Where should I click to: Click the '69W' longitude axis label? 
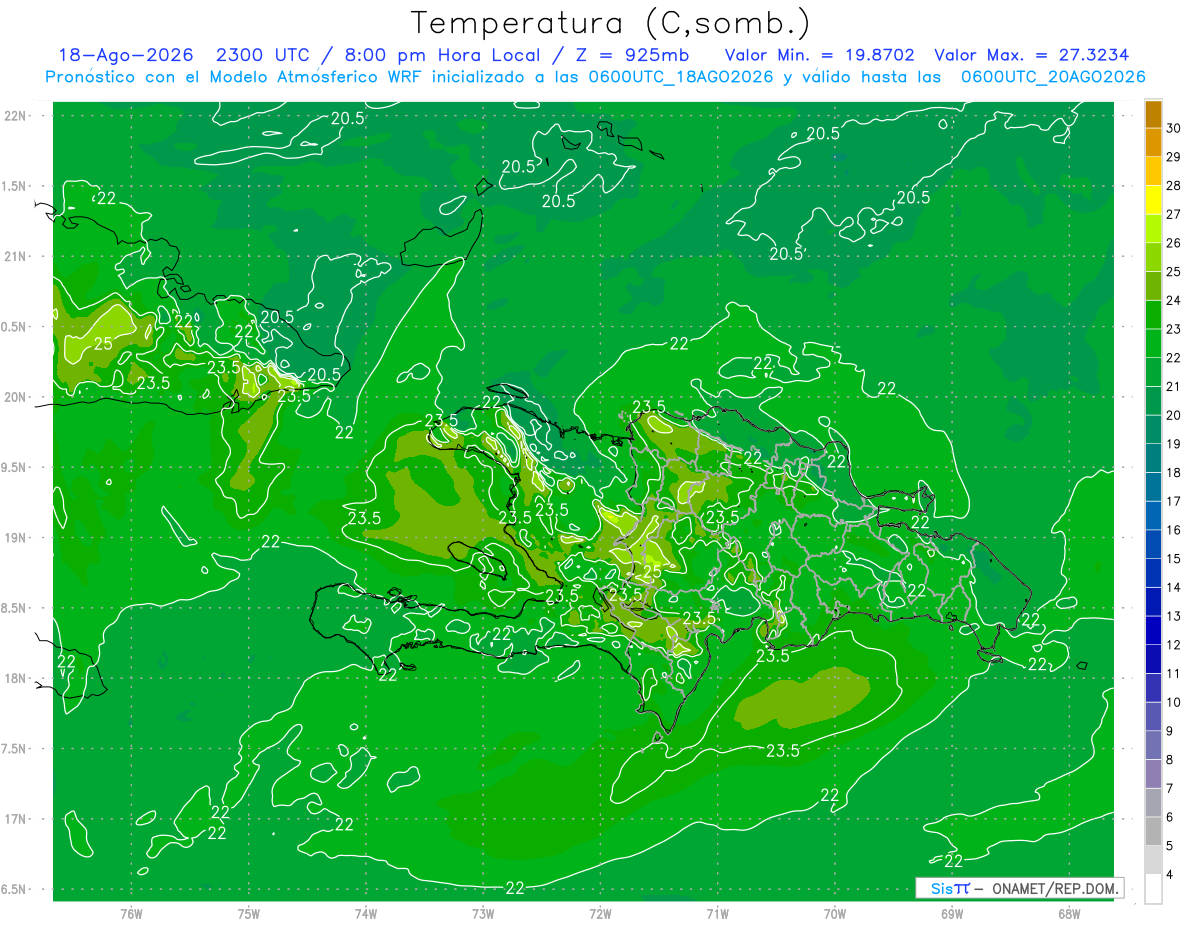point(952,913)
